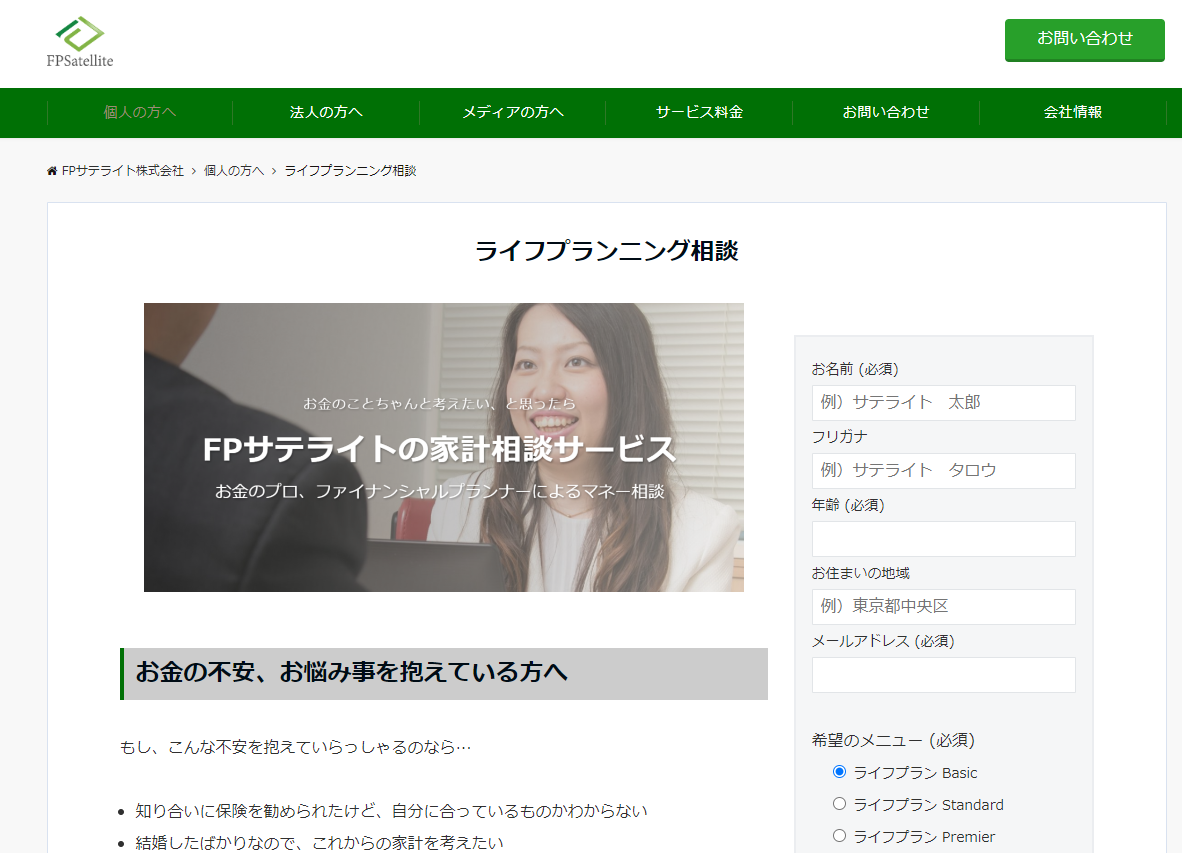Click the お名前 input field

coord(943,403)
